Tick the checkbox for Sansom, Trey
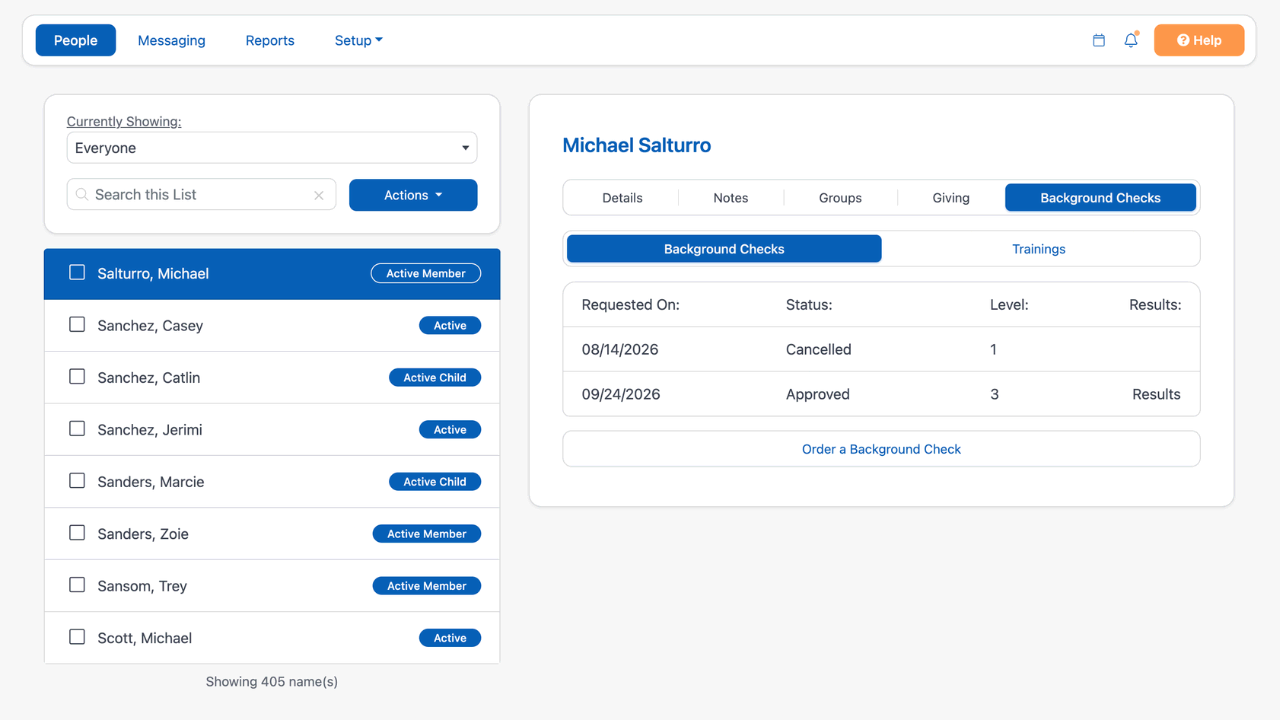Viewport: 1280px width, 720px height. (x=77, y=584)
